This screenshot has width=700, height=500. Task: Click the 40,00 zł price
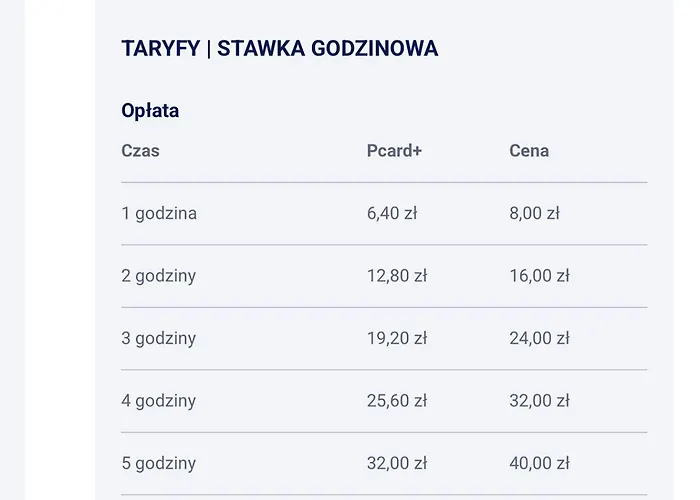point(539,463)
